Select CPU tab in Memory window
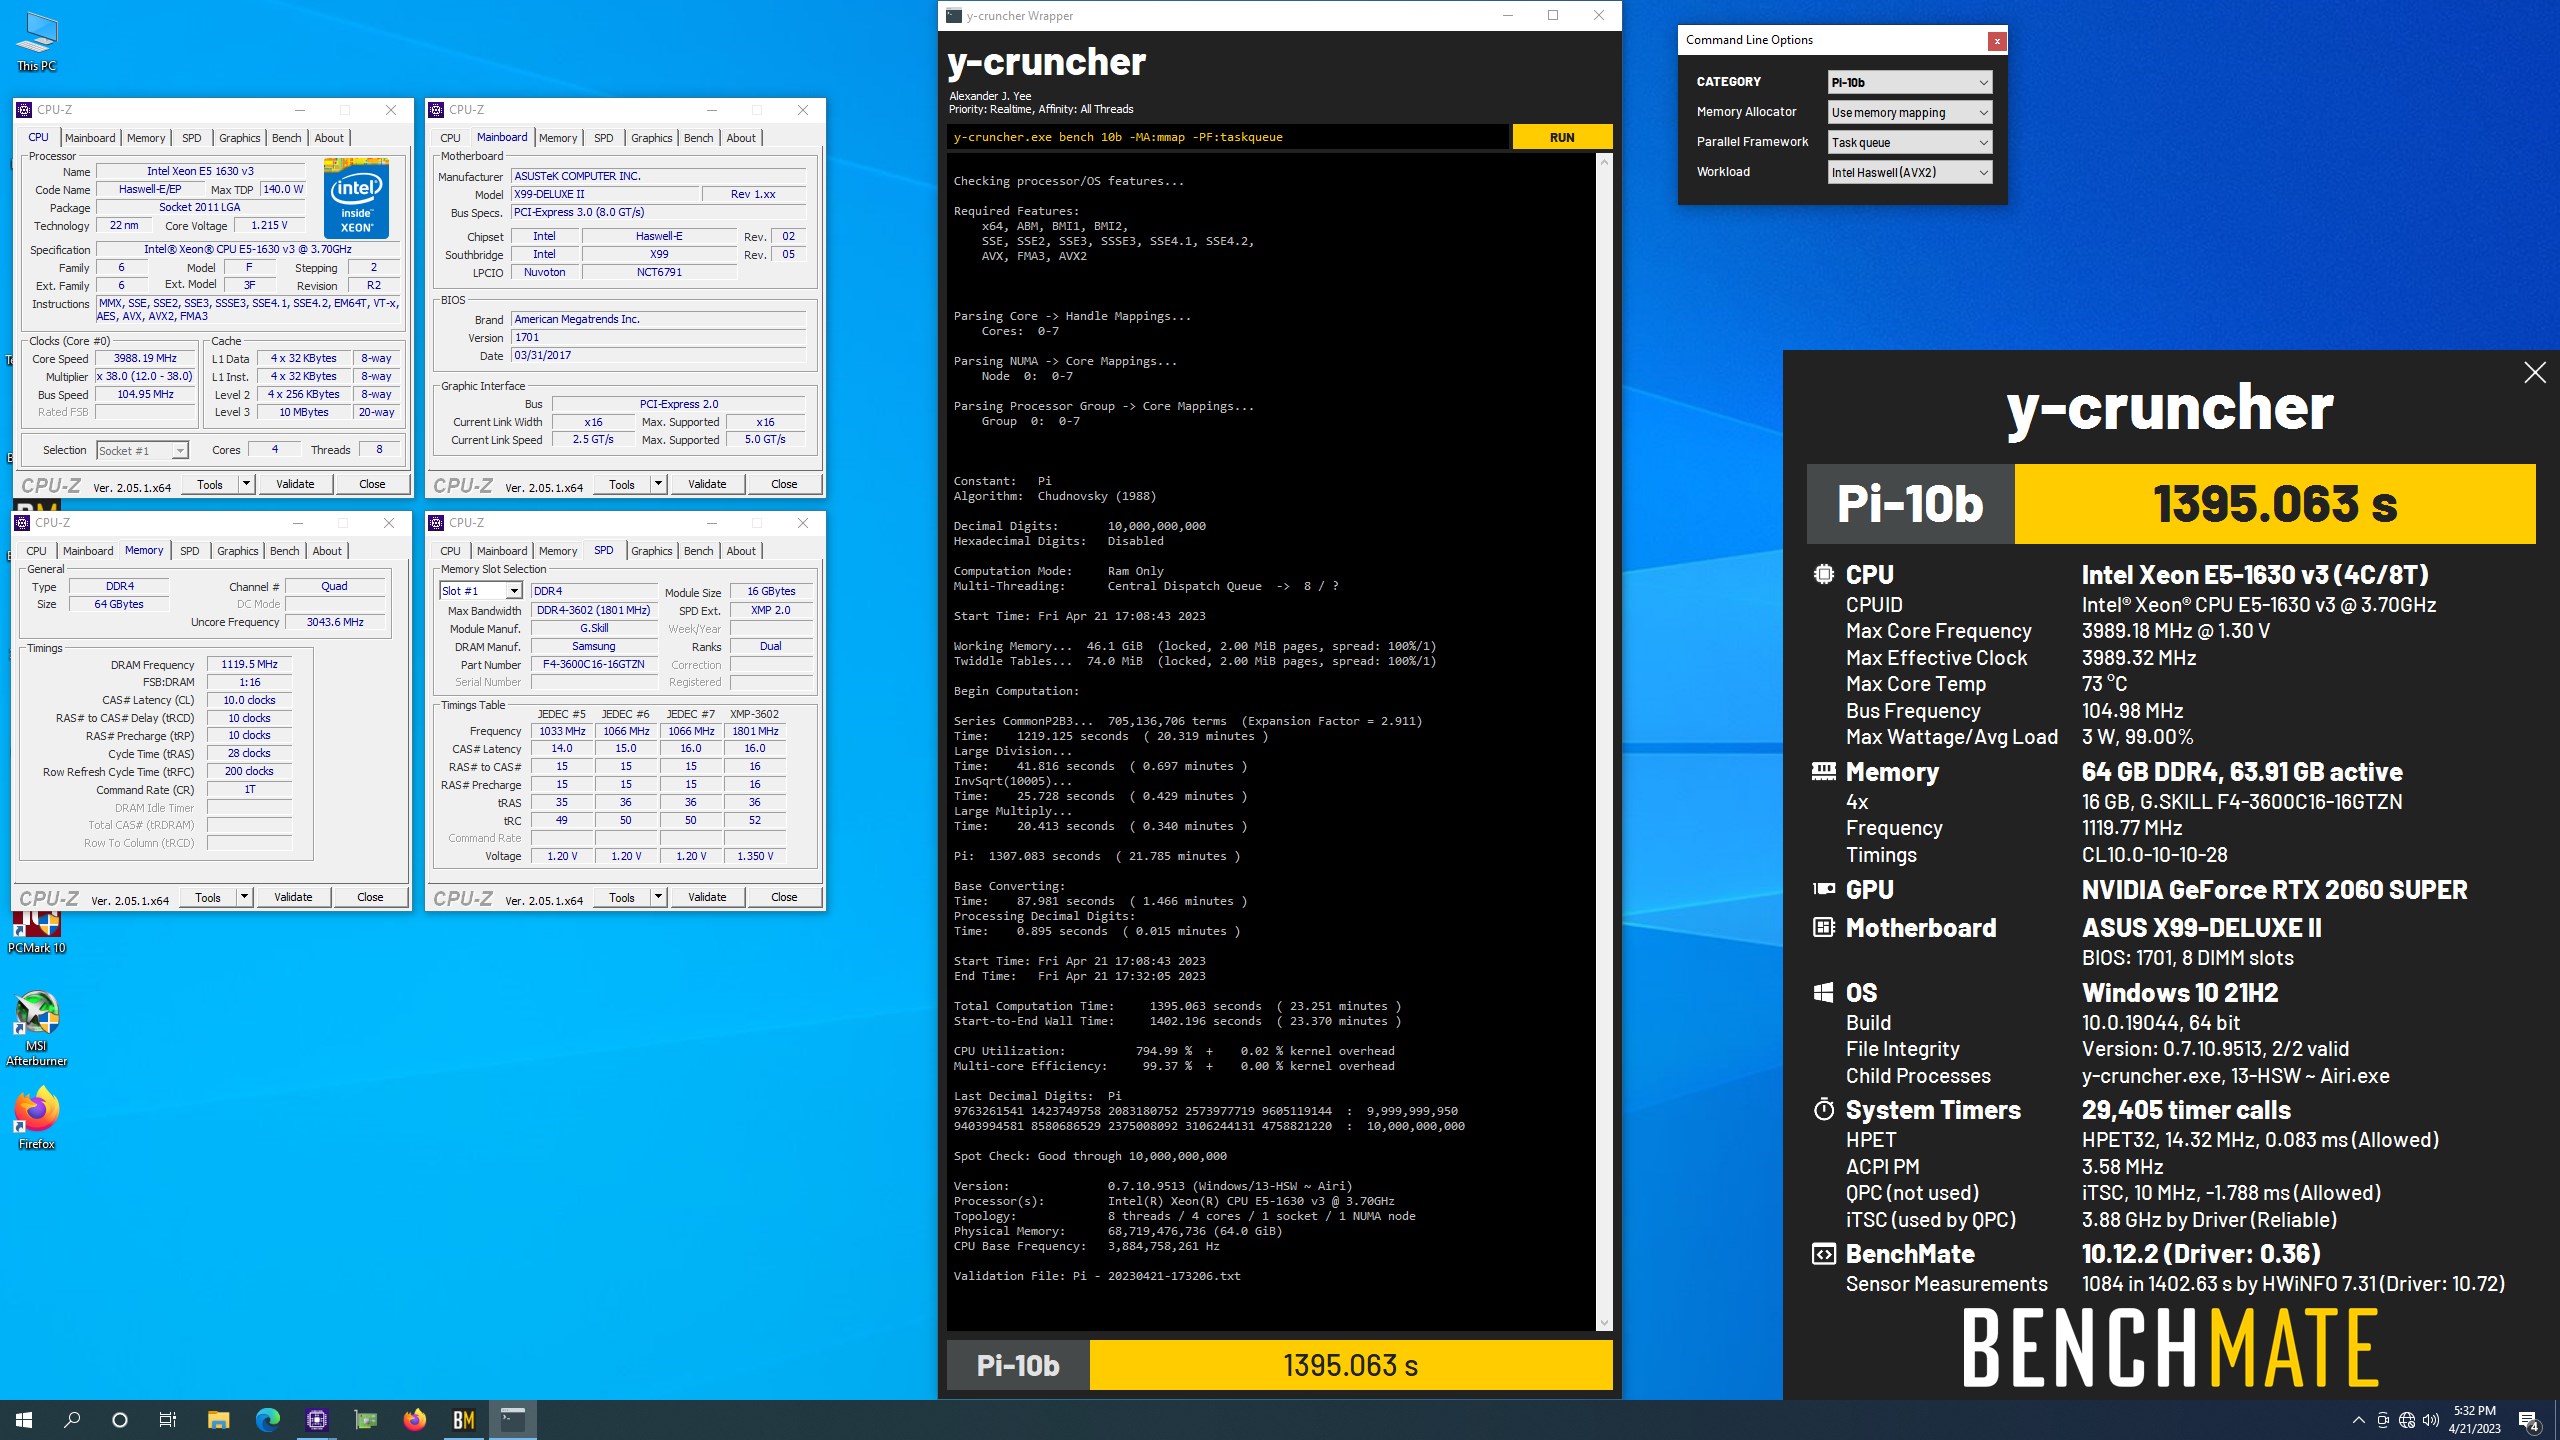Screen dimensions: 2560x1440 tap(37, 551)
